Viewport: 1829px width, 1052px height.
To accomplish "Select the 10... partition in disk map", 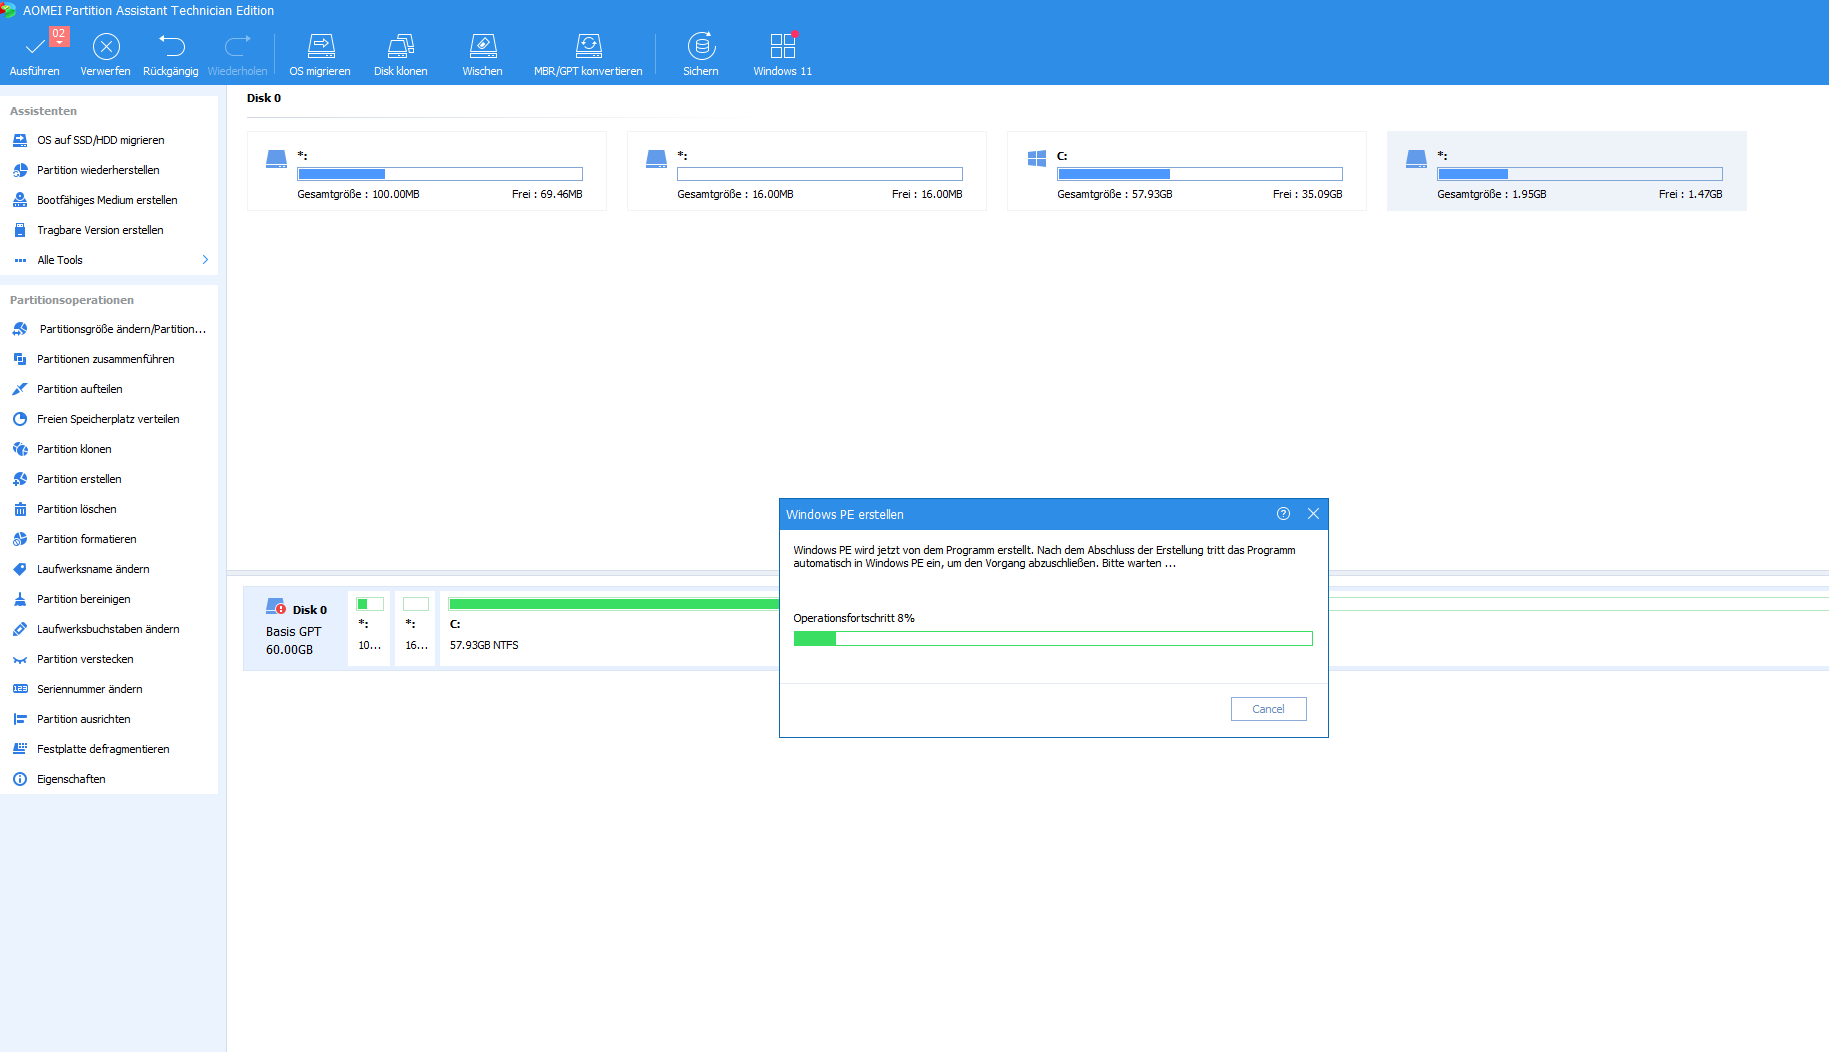I will point(369,629).
